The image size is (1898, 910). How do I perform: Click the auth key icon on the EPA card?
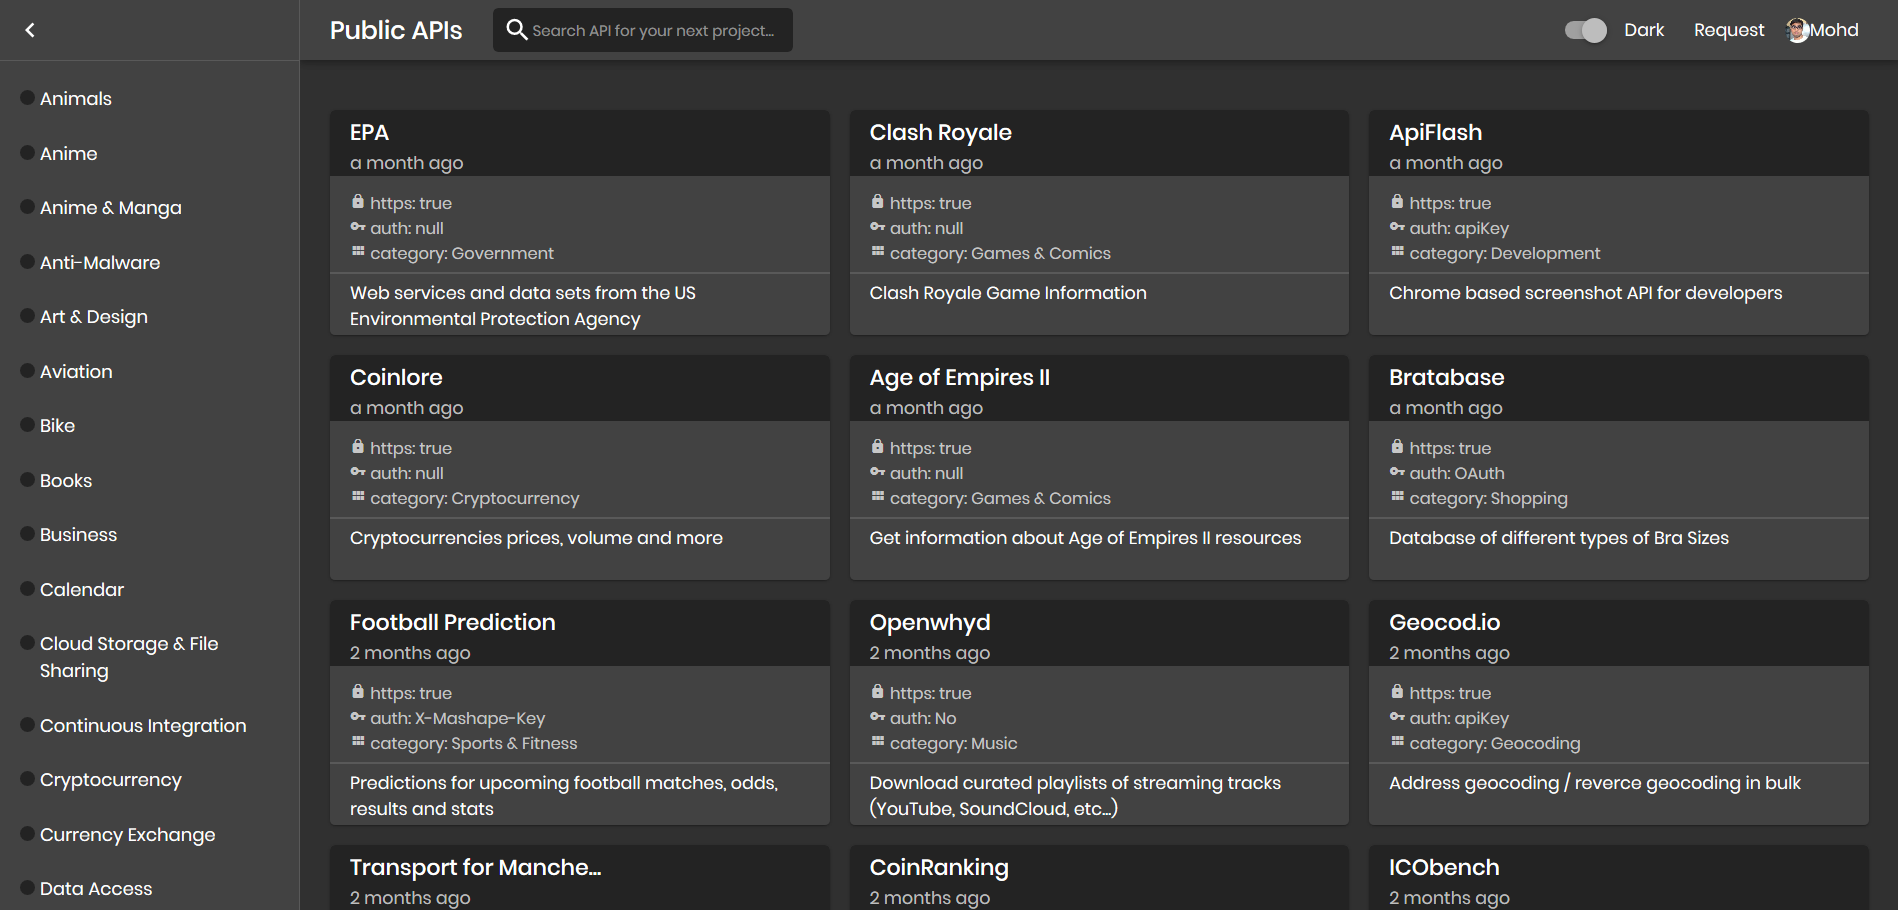click(358, 227)
